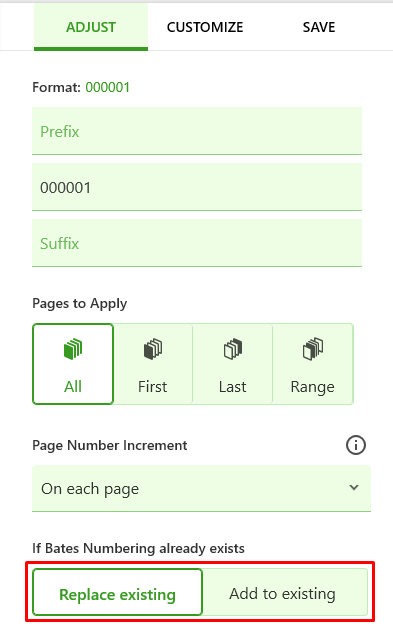The image size is (393, 627).
Task: Set numbering to a page Range
Action: (313, 364)
